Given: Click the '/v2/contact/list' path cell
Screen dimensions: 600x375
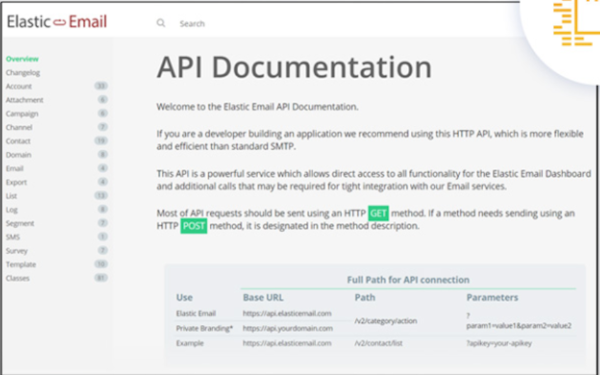Looking at the screenshot, I should tap(378, 343).
